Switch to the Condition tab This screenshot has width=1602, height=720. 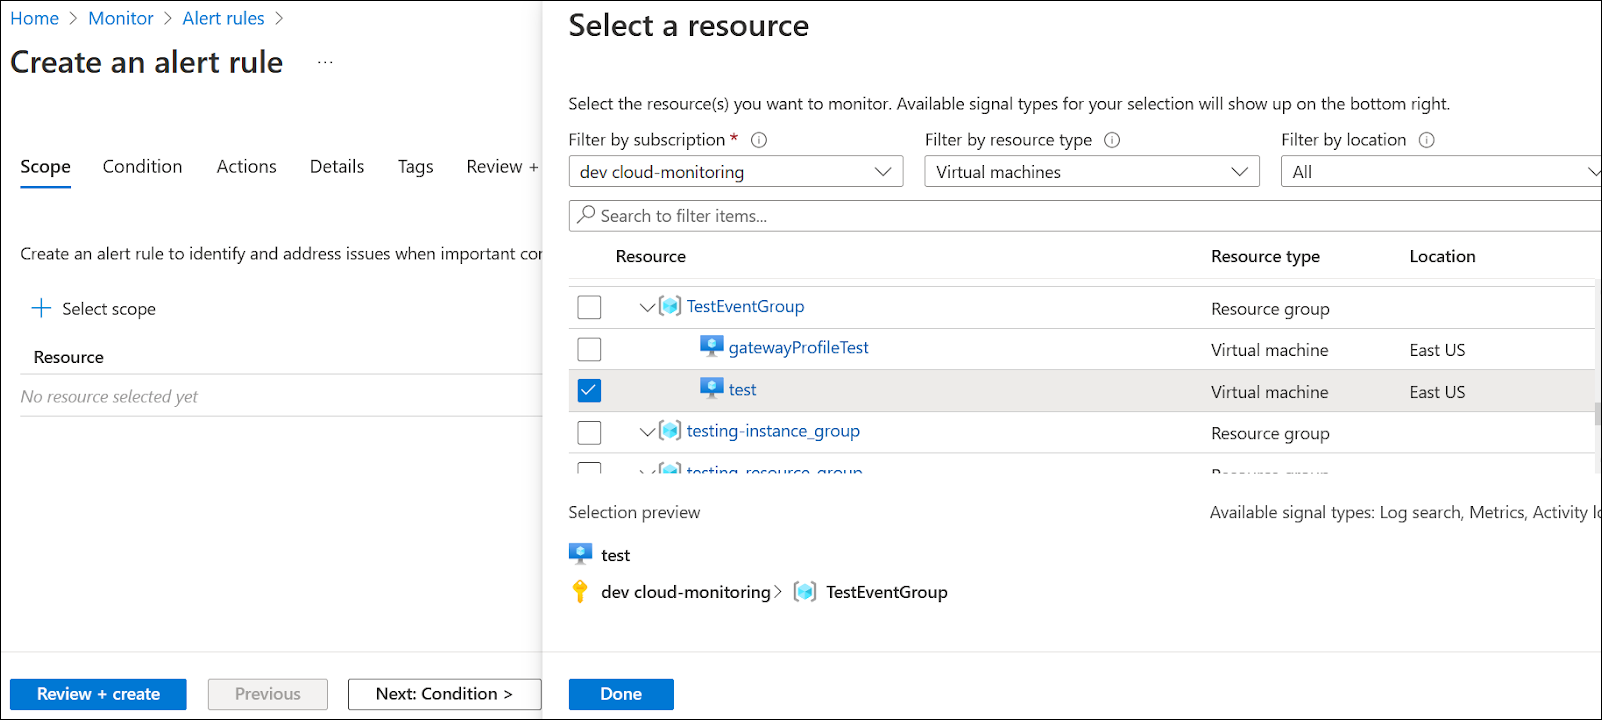click(142, 167)
